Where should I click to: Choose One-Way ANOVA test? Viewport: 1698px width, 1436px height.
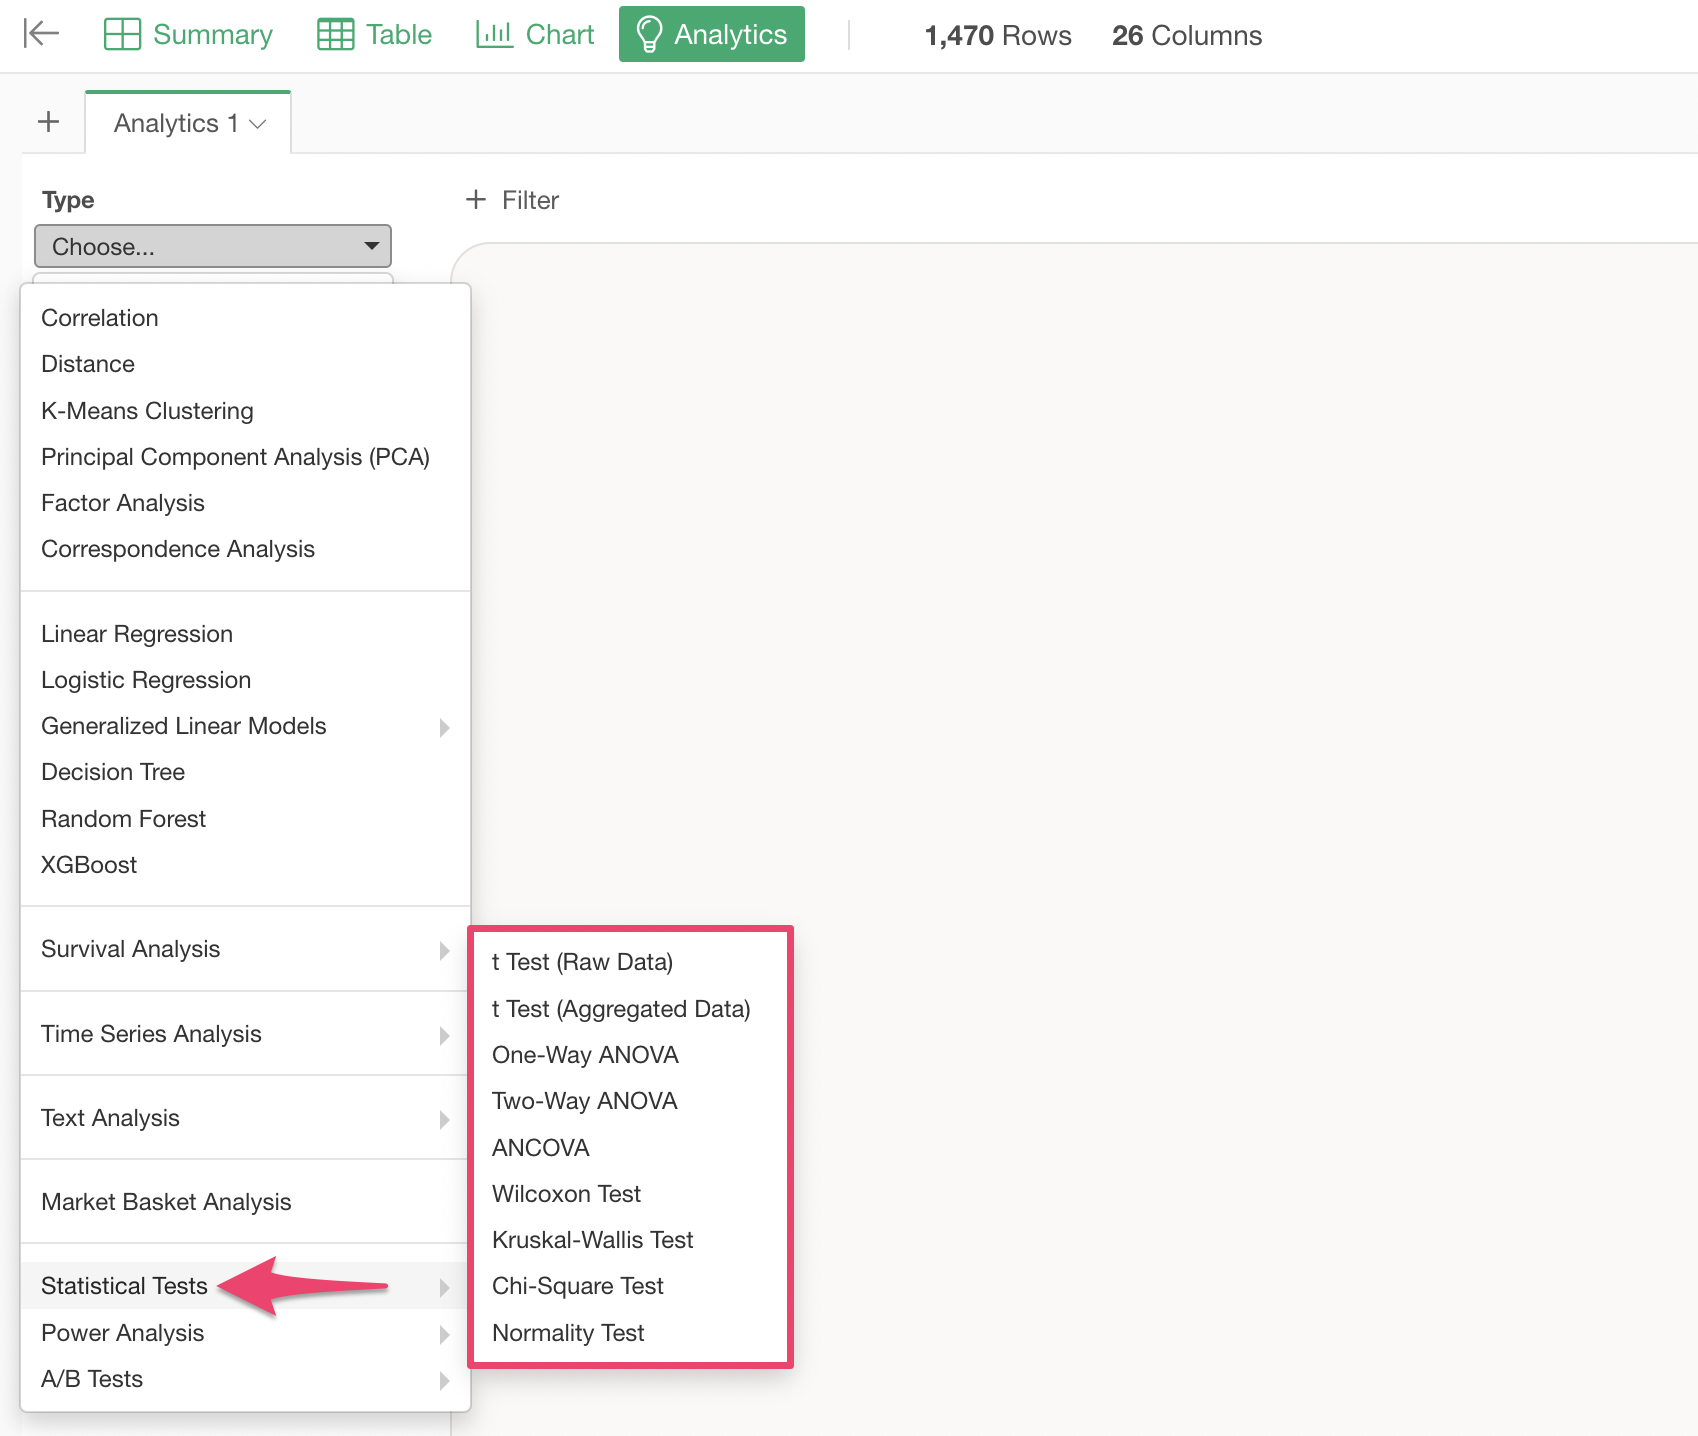click(585, 1055)
